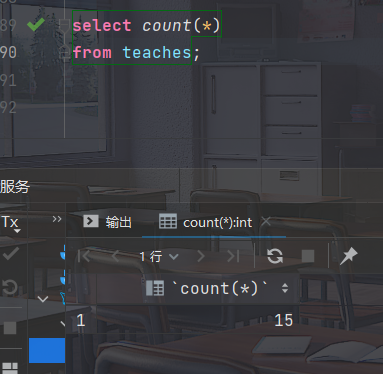Screen dimensions: 383x374
Task: Click the stop button in result toolbar
Action: click(308, 256)
